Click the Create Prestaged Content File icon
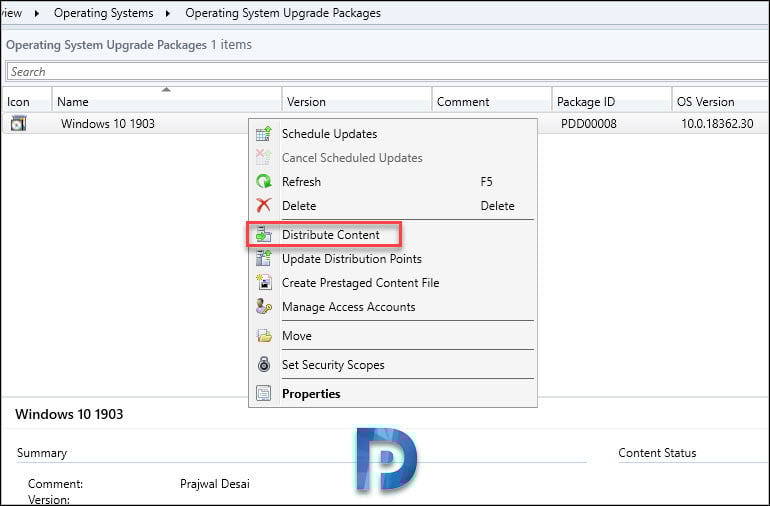Image resolution: width=770 pixels, height=506 pixels. pyautogui.click(x=264, y=282)
